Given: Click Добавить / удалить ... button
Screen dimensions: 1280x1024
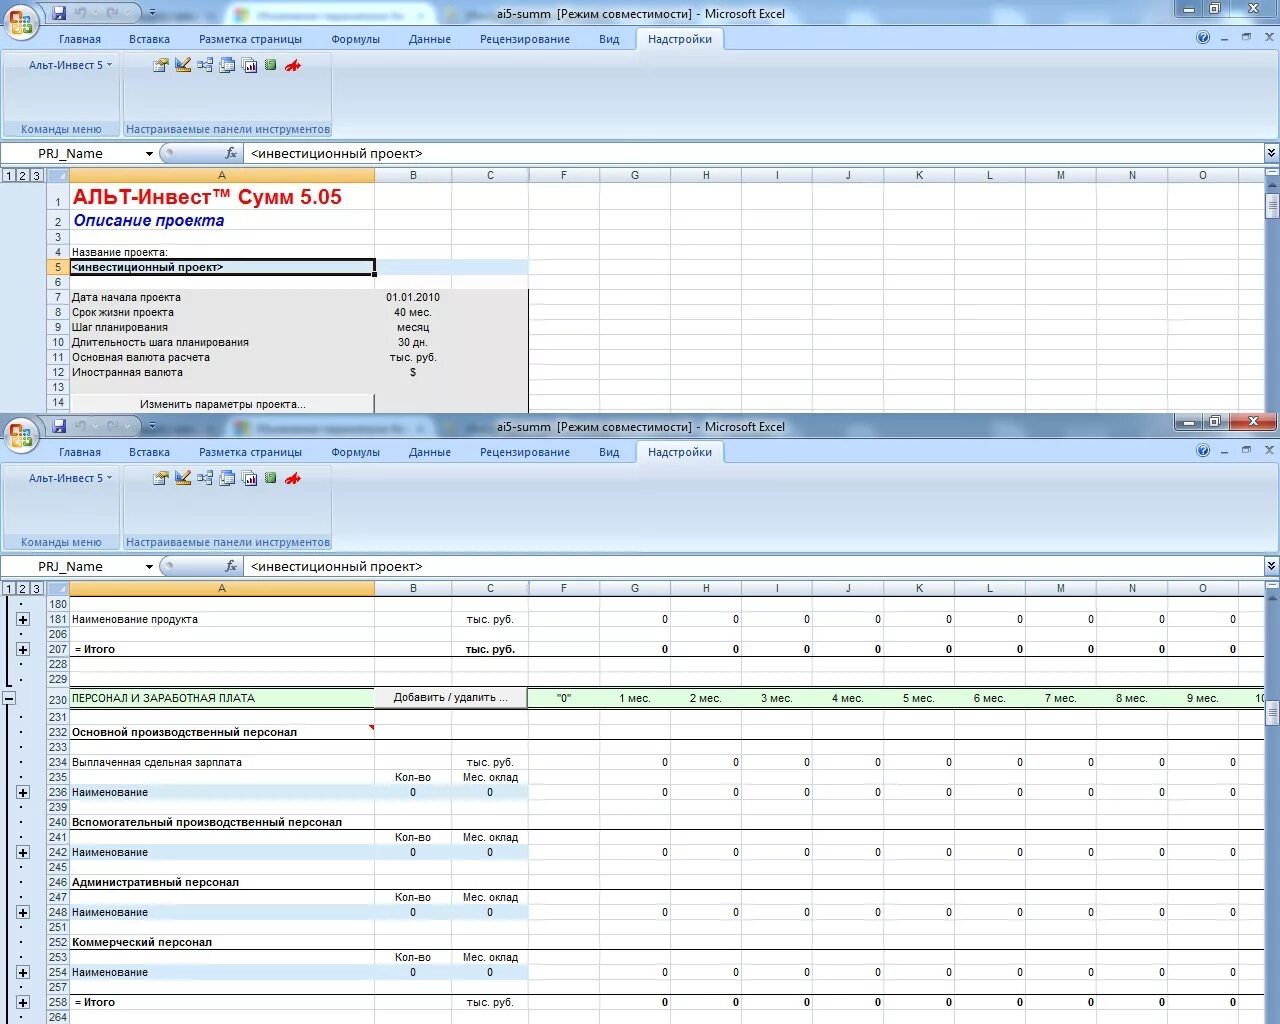Looking at the screenshot, I should pos(451,698).
